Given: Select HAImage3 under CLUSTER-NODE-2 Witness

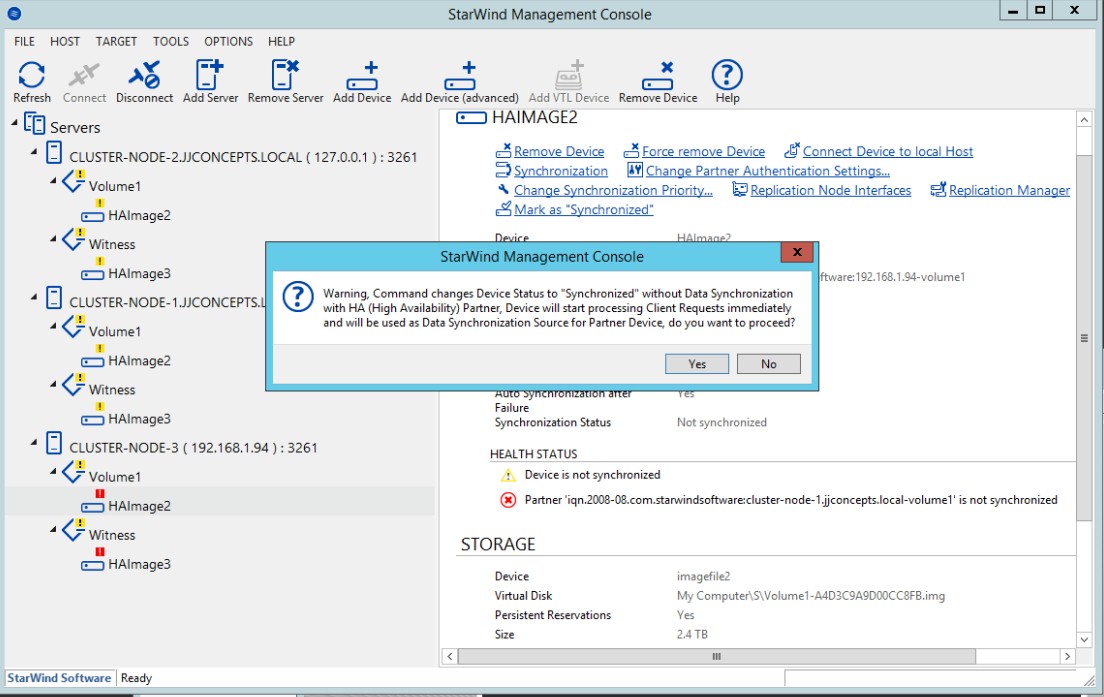Looking at the screenshot, I should click(x=139, y=273).
